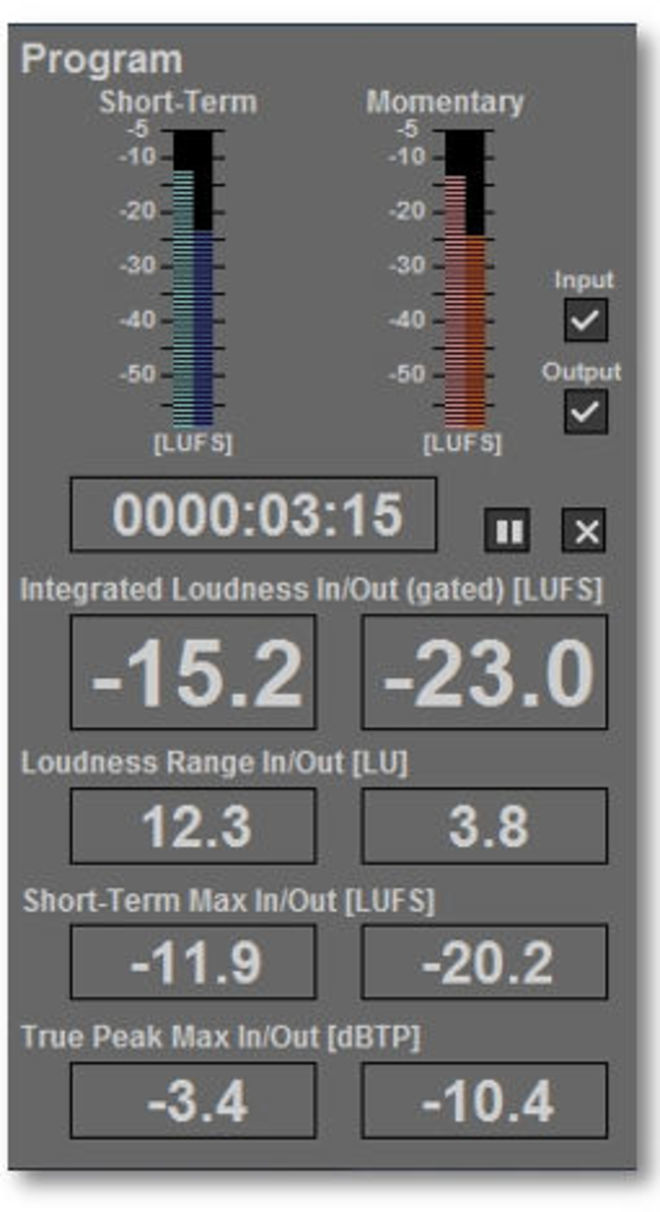The image size is (660, 1212).
Task: Uncheck the Input checkbox
Action: 585,321
